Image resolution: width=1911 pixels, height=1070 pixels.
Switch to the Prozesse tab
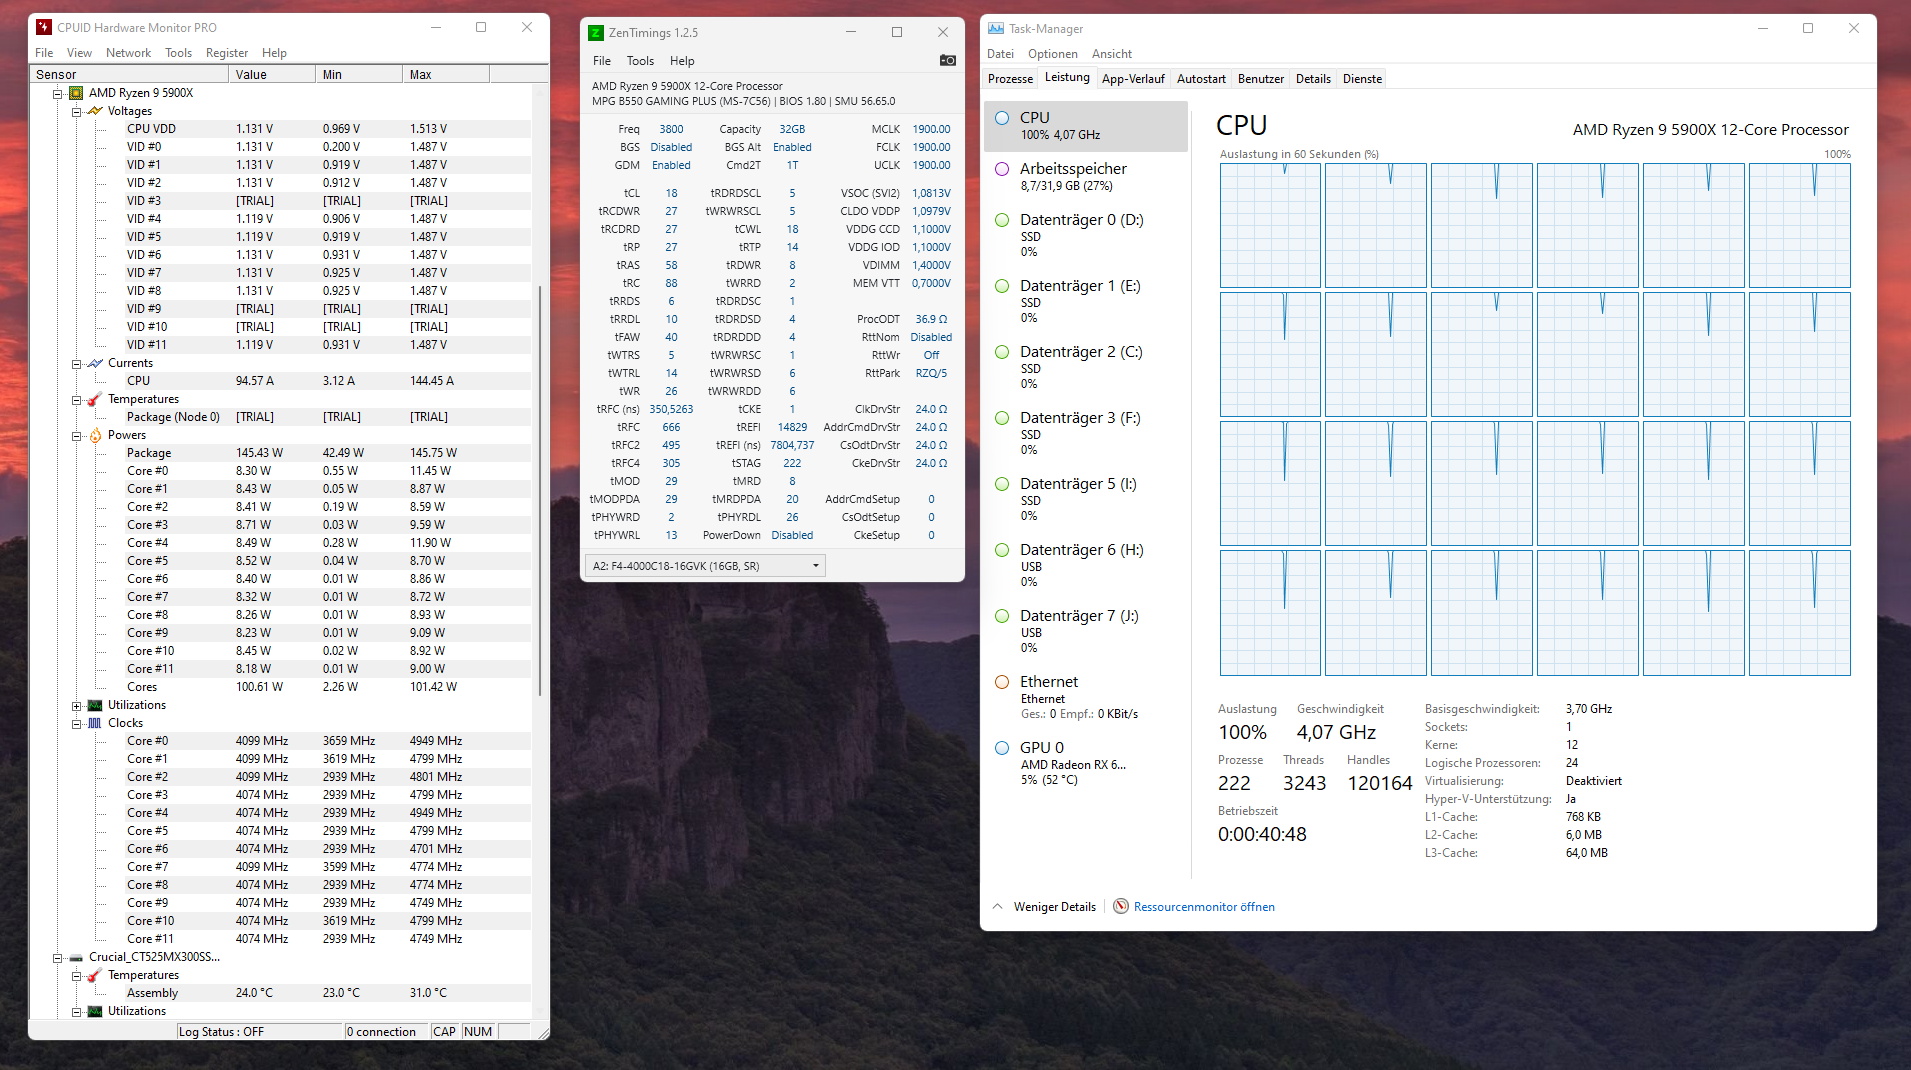[1010, 79]
